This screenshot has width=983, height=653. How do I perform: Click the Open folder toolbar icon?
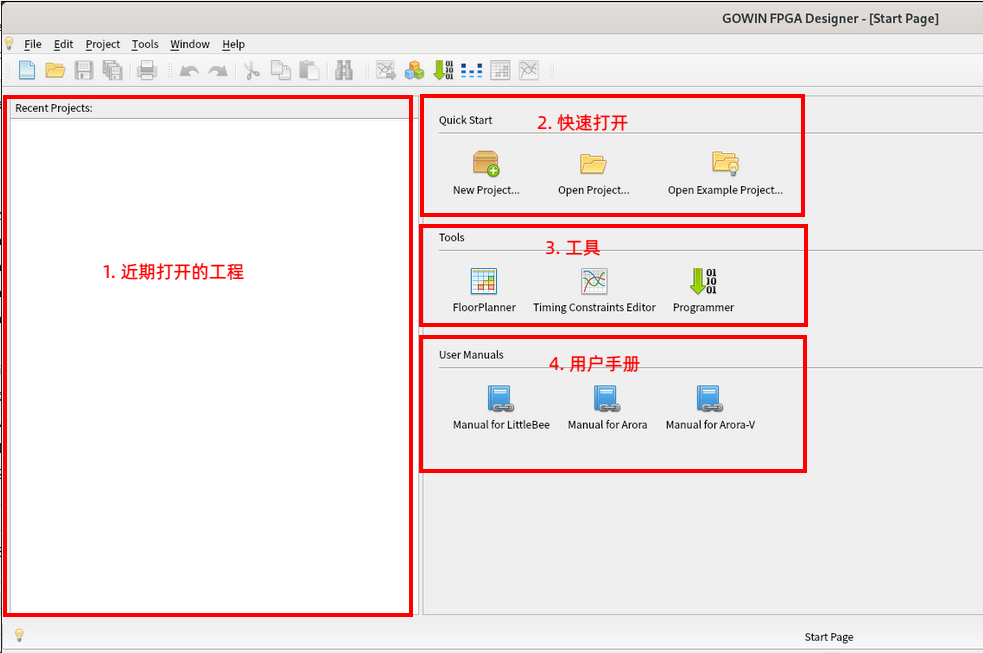55,70
